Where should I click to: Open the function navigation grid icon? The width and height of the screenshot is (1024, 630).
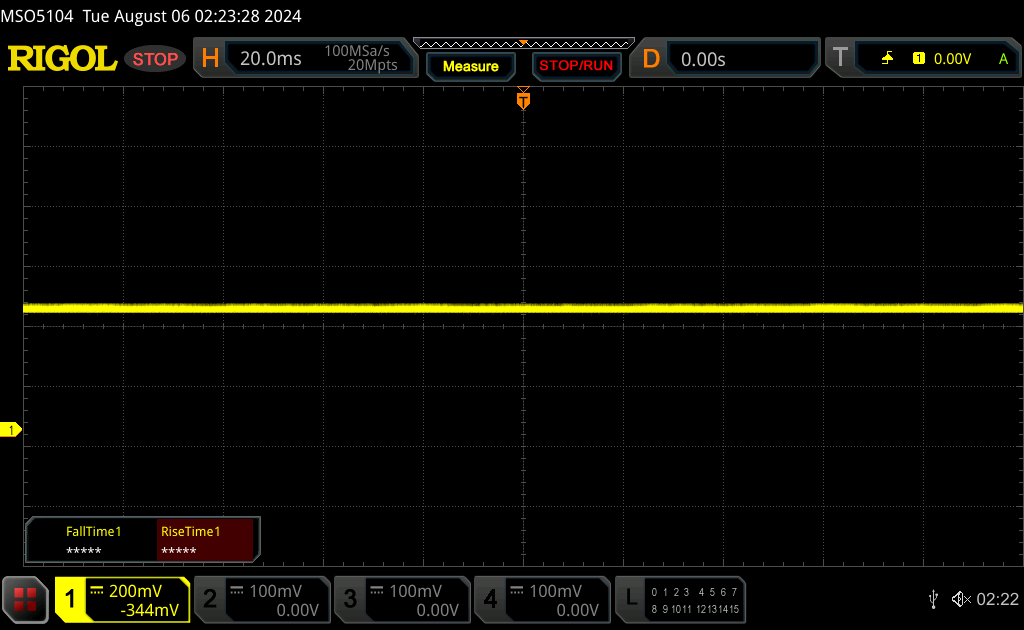[25, 599]
